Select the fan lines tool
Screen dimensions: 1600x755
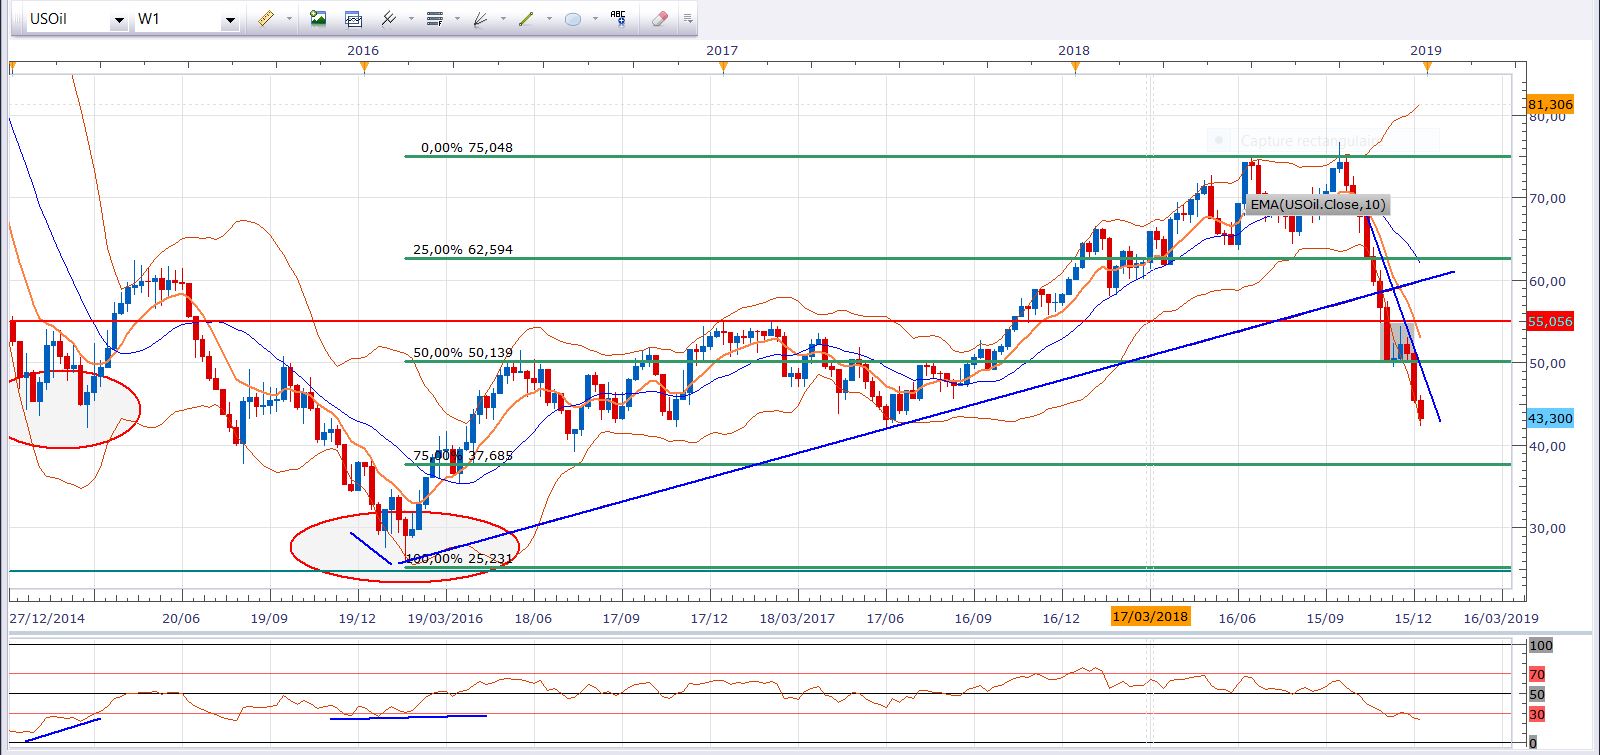coord(481,19)
